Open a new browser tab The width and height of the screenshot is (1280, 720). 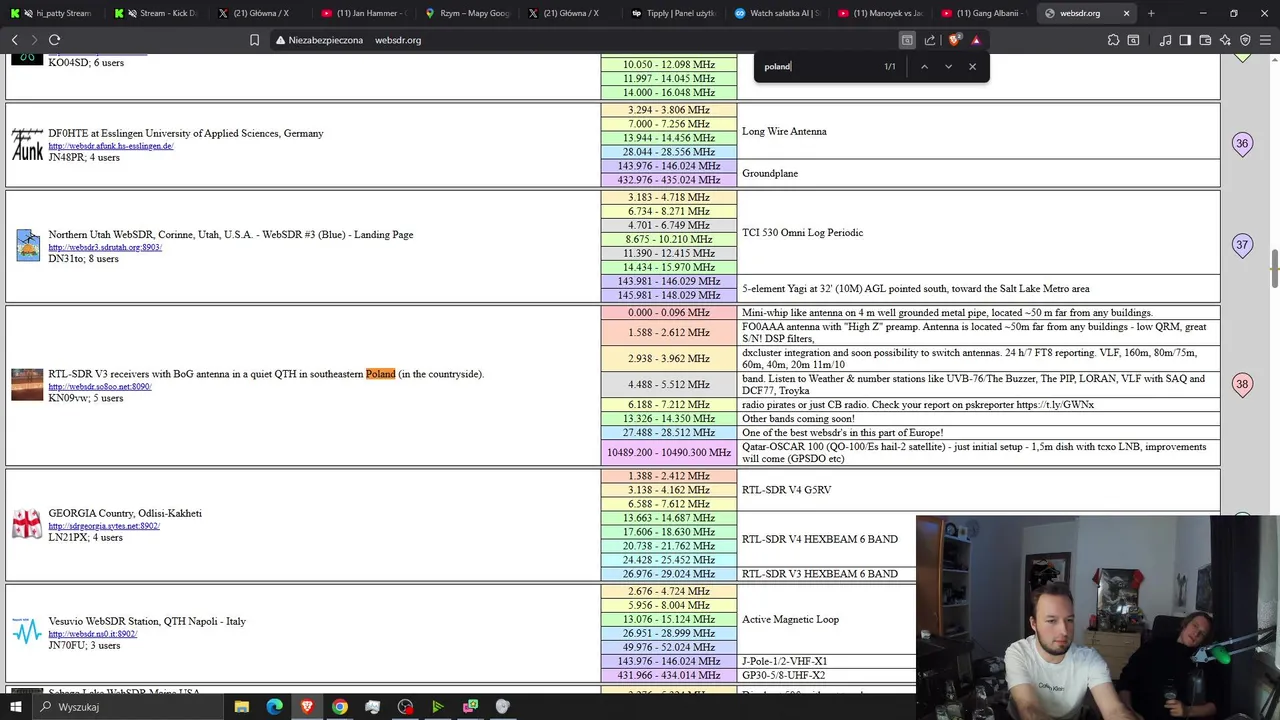[x=1151, y=13]
